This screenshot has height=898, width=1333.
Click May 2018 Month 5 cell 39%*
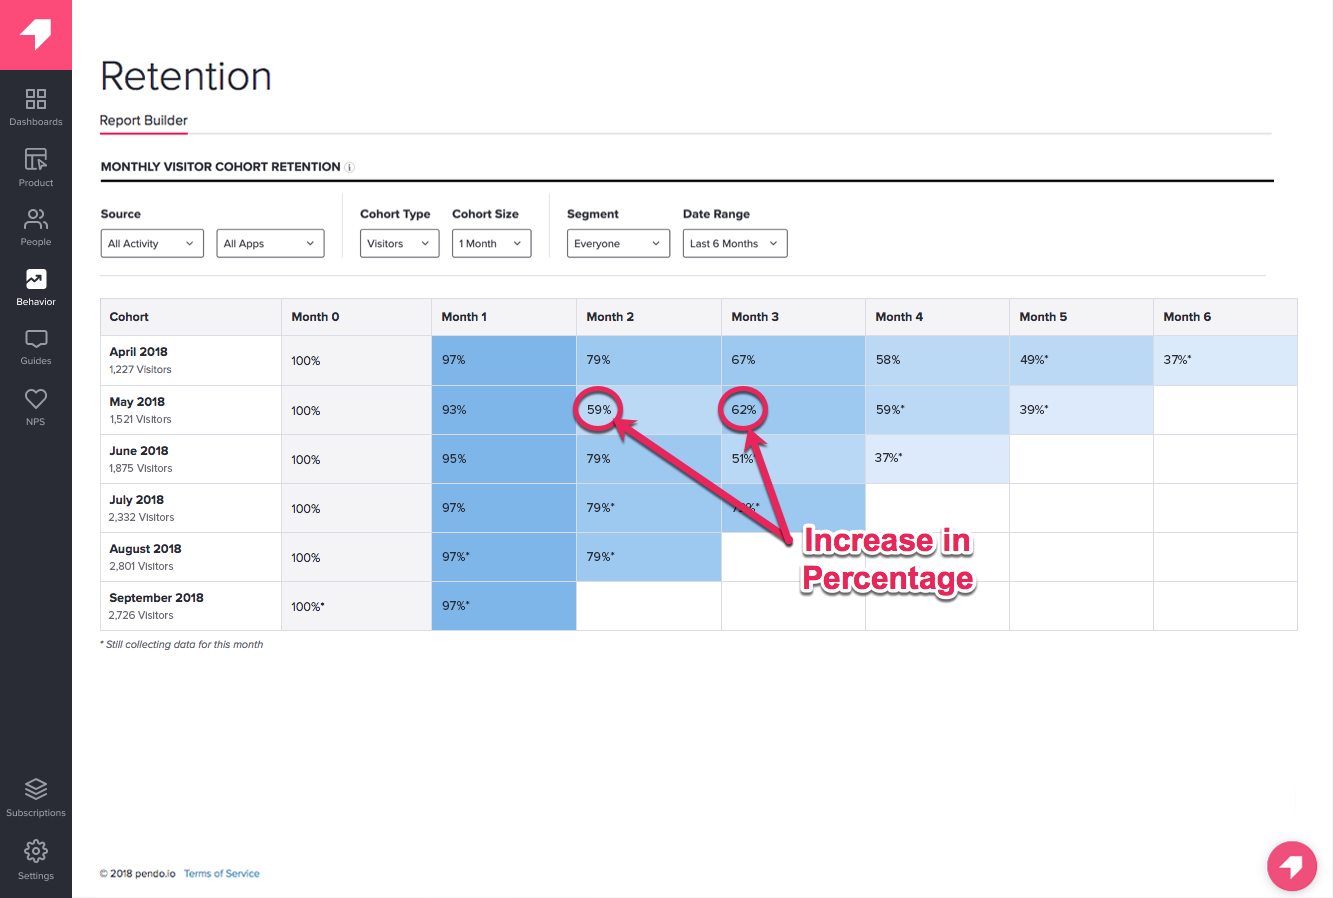[x=1081, y=410]
